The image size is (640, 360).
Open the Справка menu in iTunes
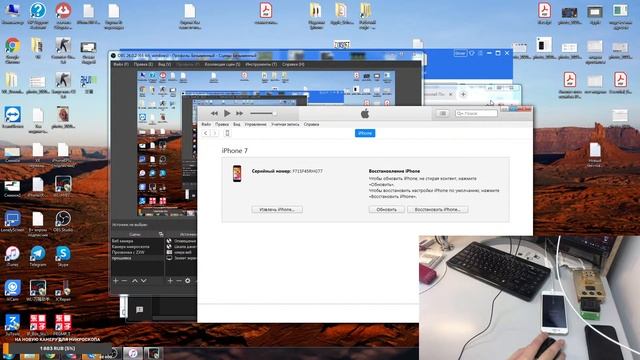pos(311,124)
